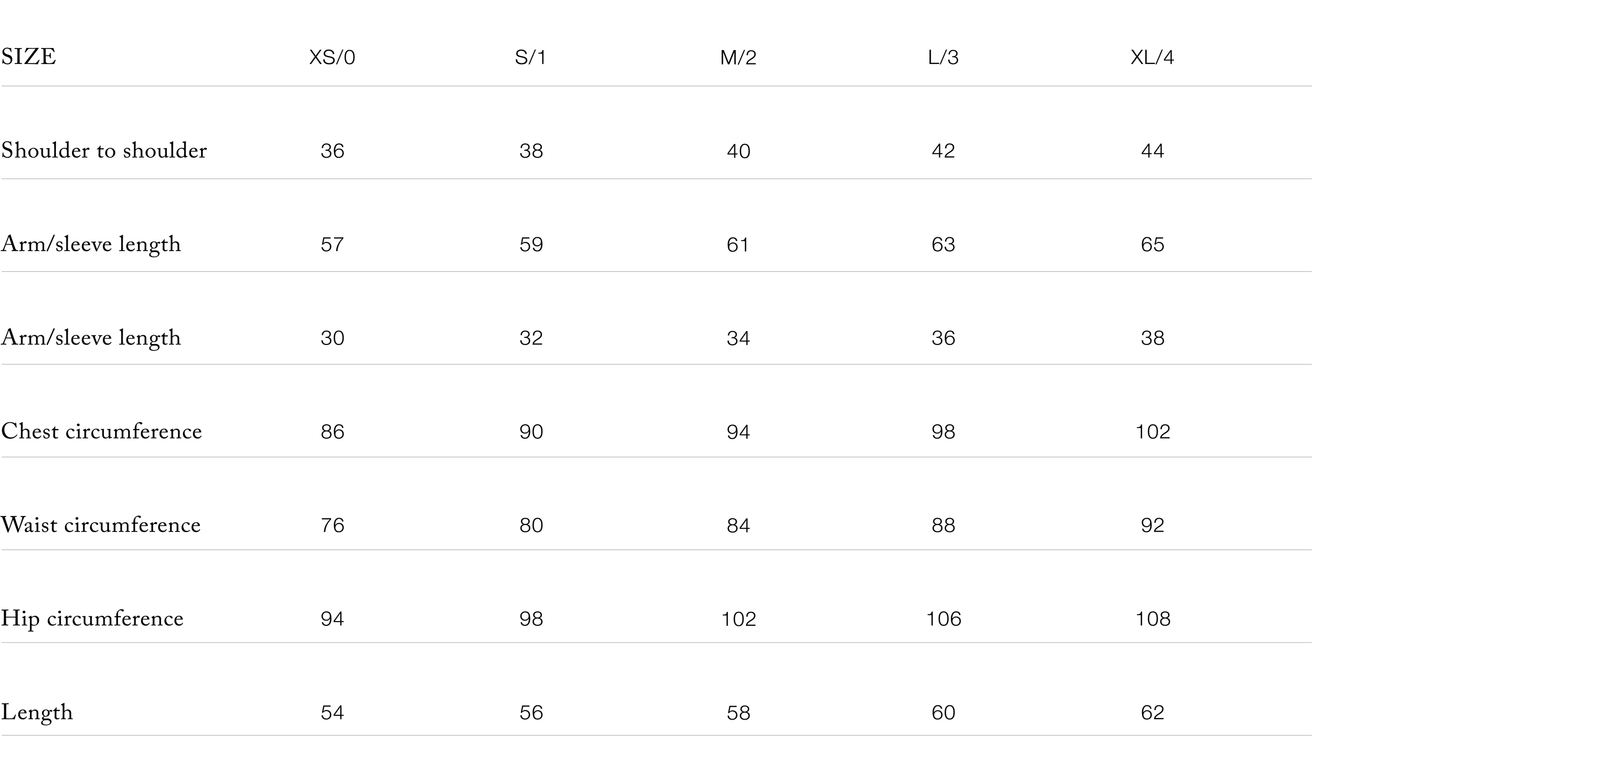Click the Shoulder to shoulder row label
The height and width of the screenshot is (782, 1600).
click(x=104, y=151)
